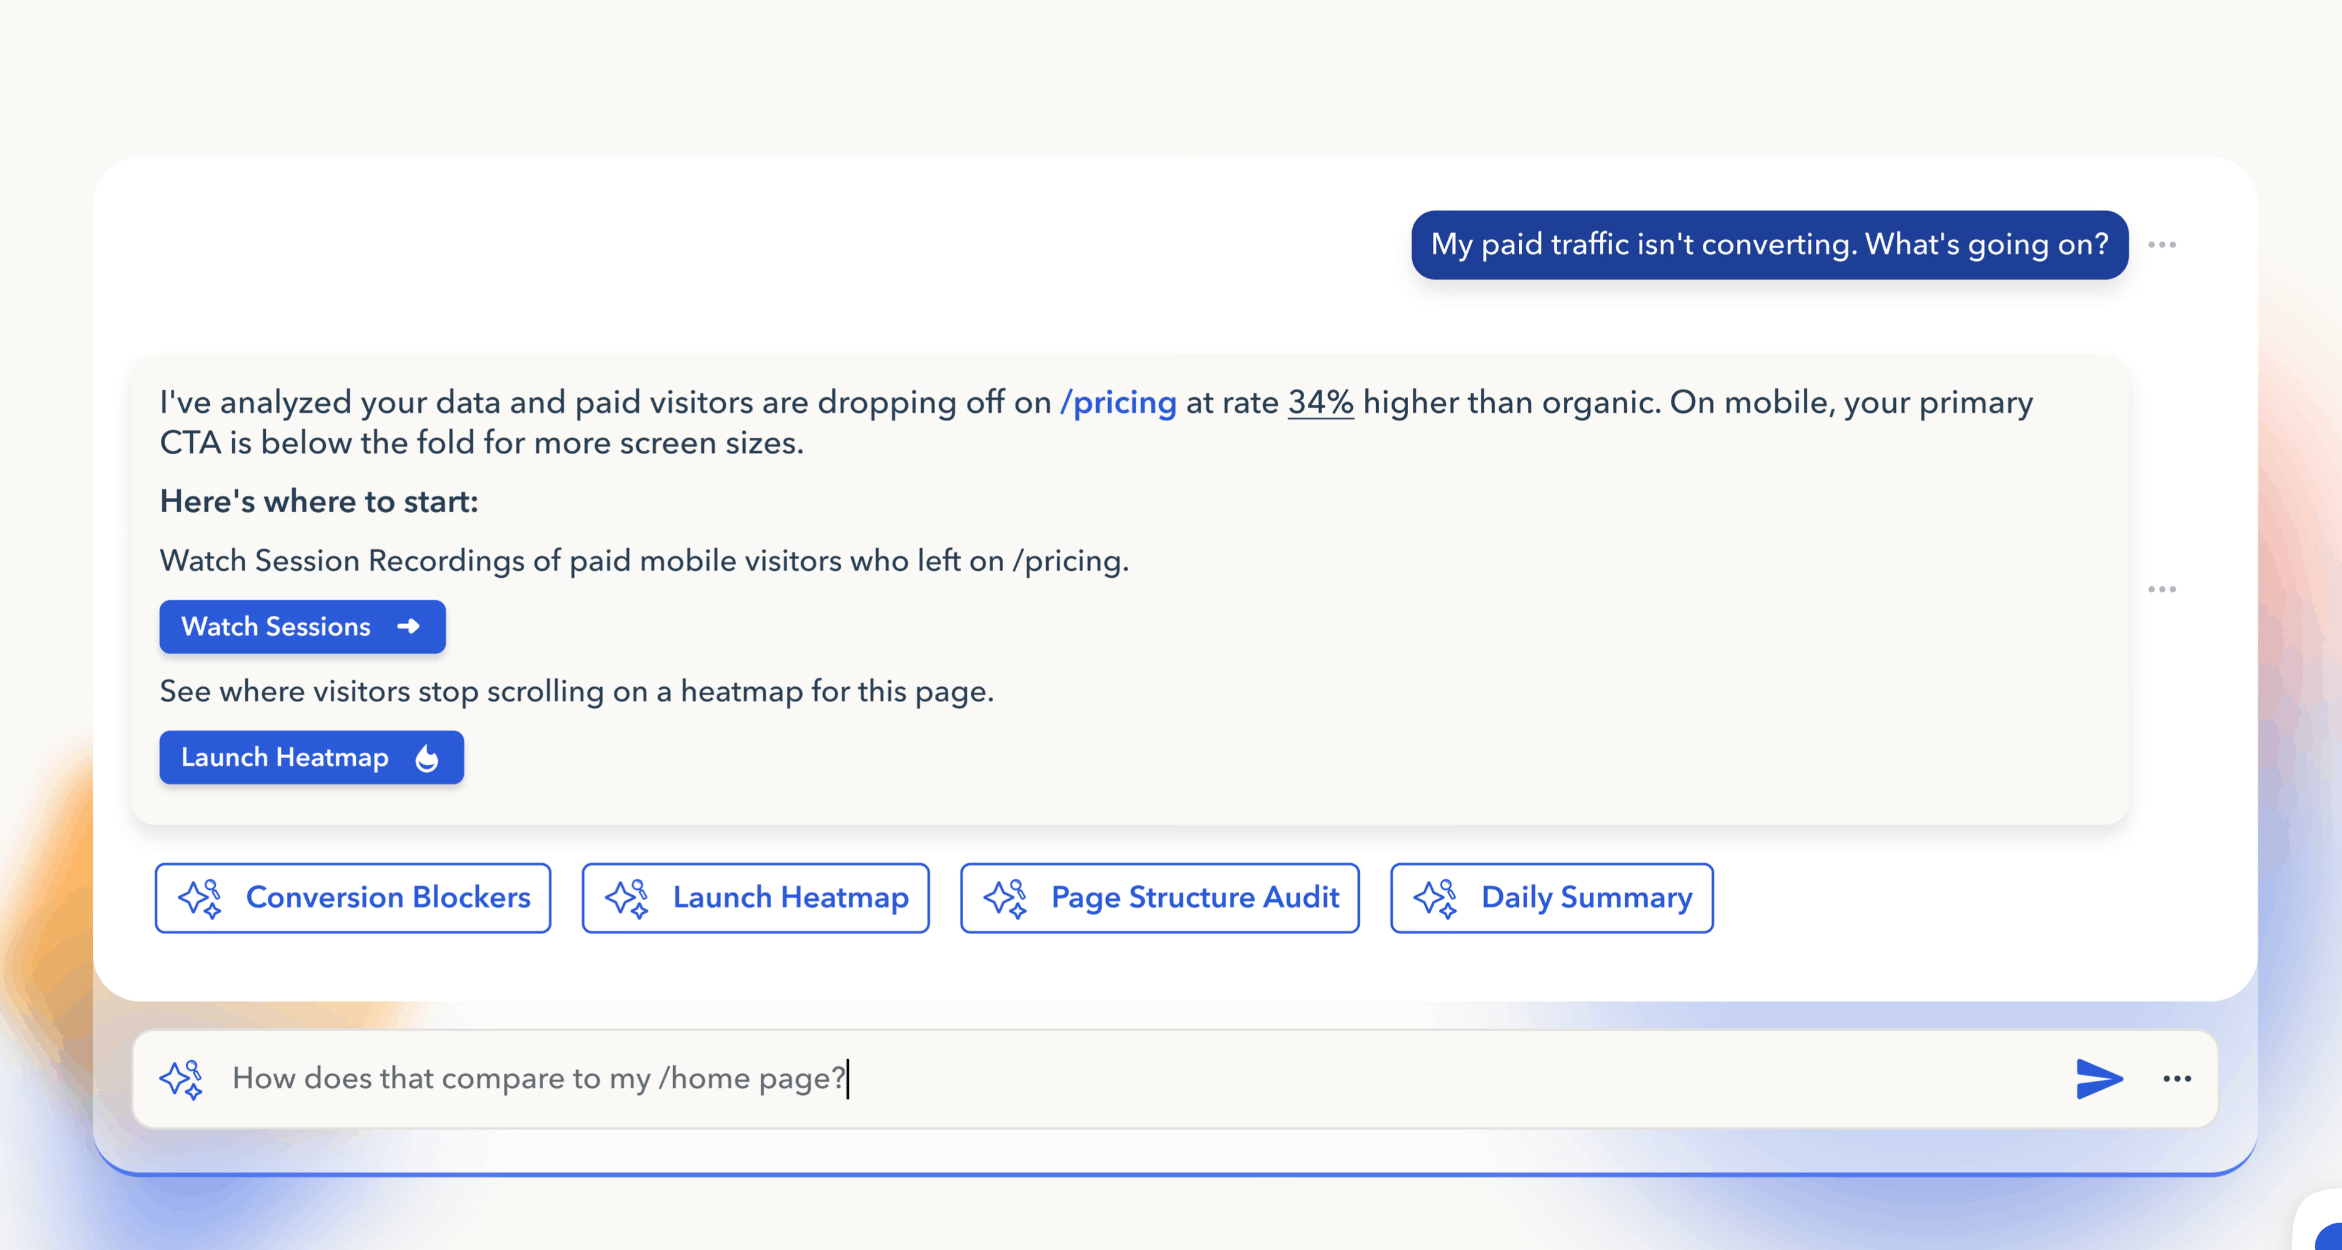Select the Page Structure Audit suggestion chip

click(1160, 898)
